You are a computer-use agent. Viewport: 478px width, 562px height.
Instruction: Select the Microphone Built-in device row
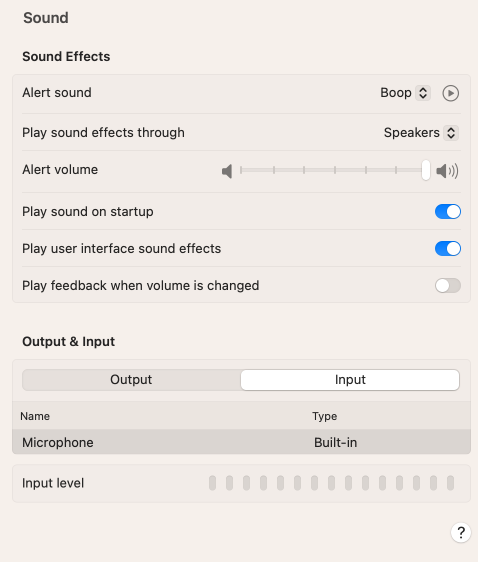pos(242,442)
